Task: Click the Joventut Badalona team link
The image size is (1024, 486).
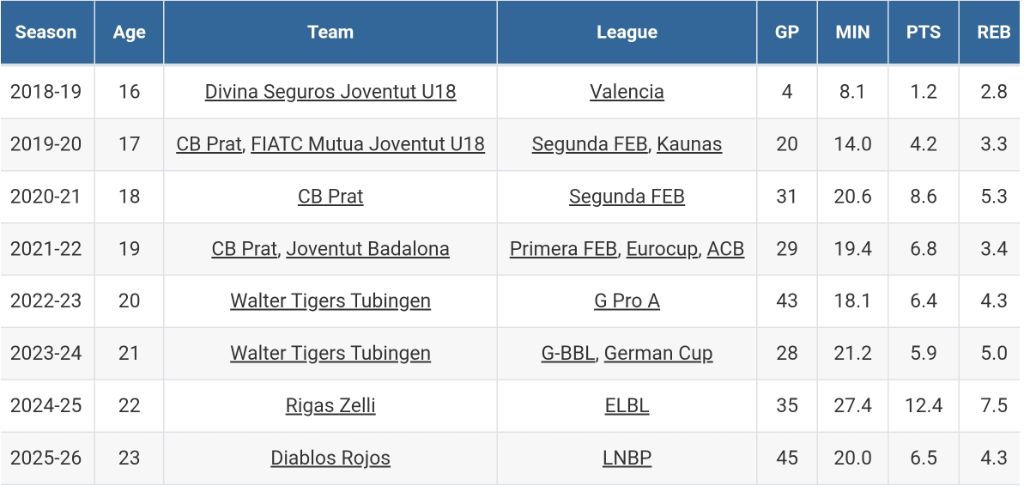Action: [367, 249]
